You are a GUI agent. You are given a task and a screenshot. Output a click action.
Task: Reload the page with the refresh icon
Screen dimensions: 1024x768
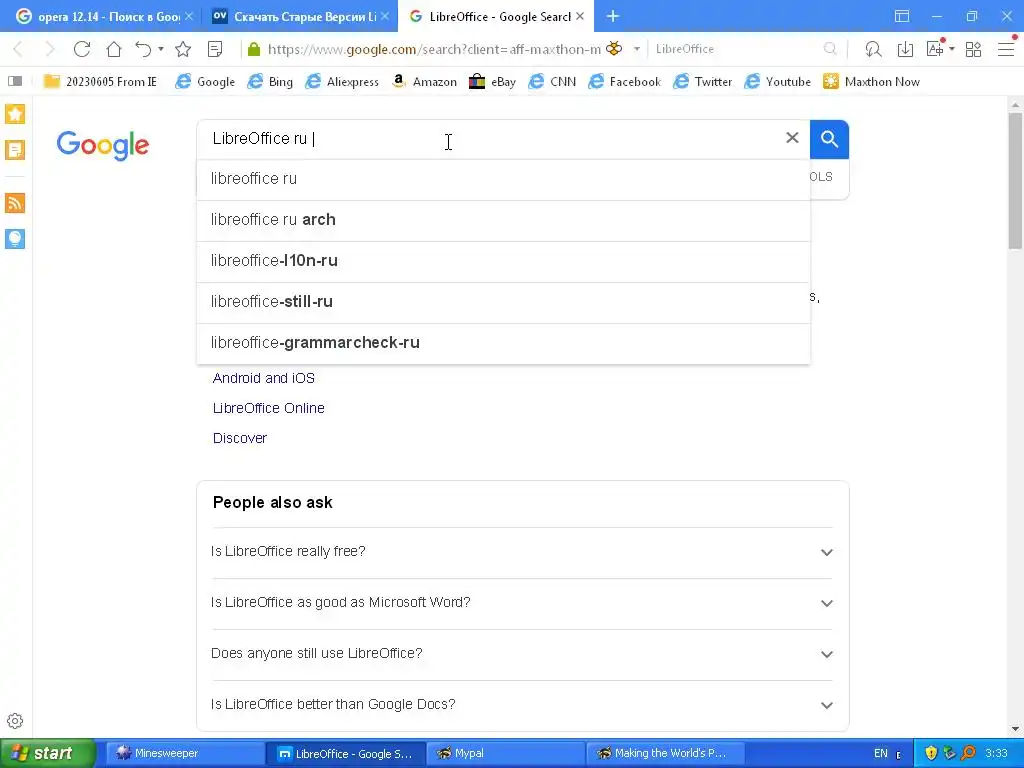click(x=82, y=49)
